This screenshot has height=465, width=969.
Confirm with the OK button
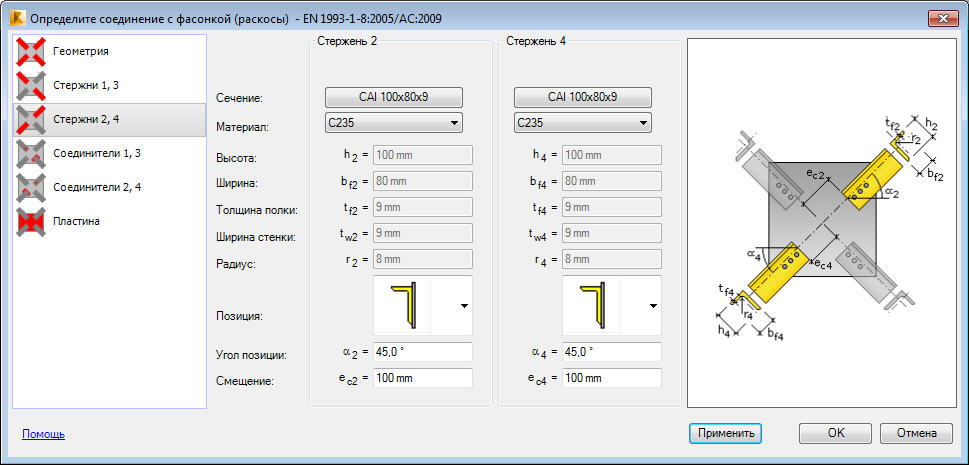(836, 433)
